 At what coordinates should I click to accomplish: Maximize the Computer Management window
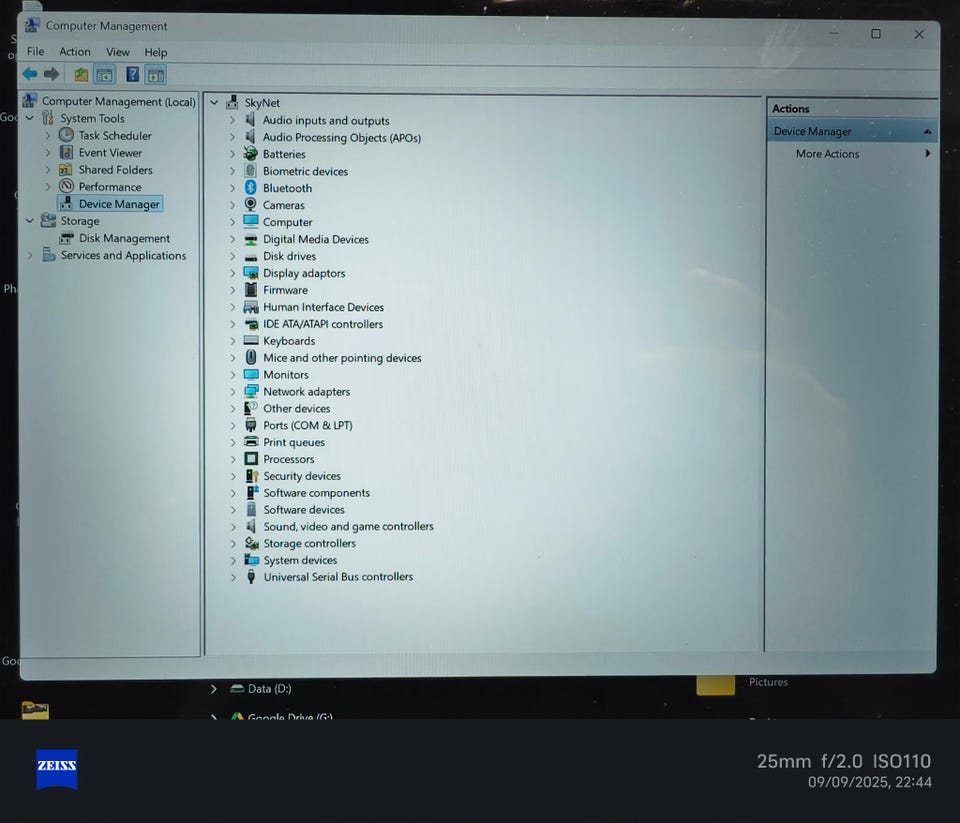[876, 34]
